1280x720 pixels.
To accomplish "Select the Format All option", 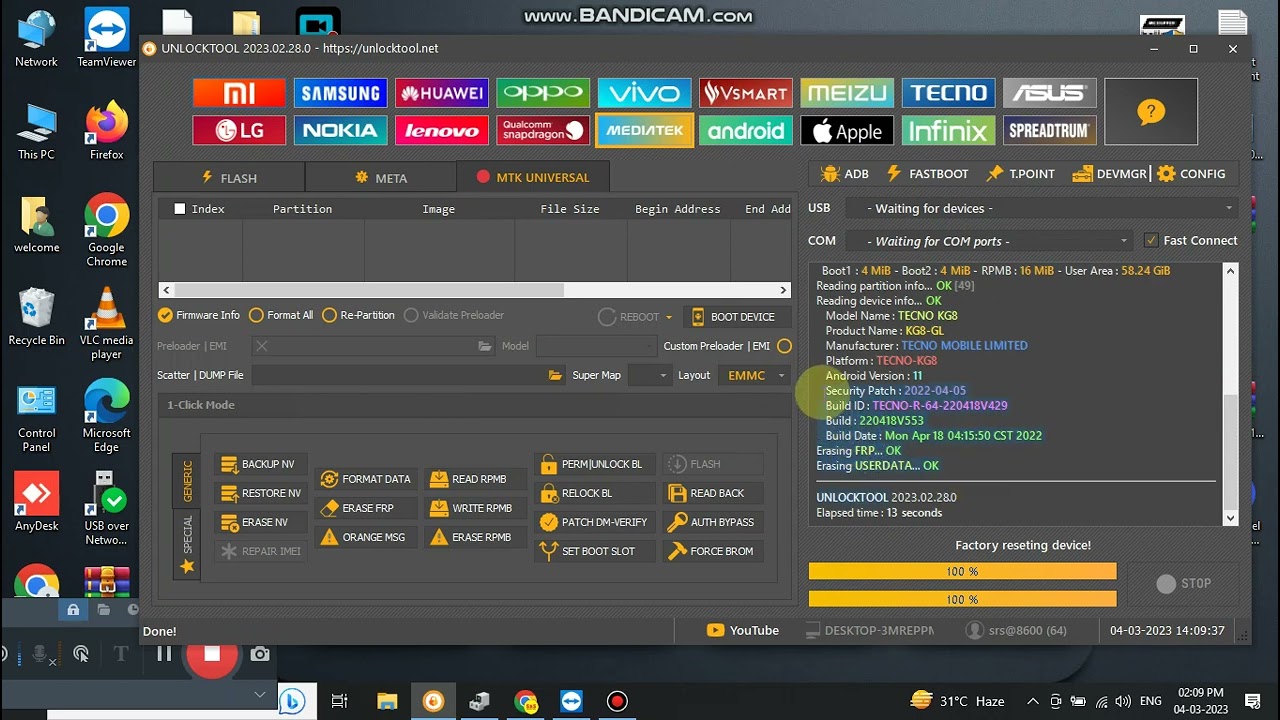I will (x=281, y=315).
